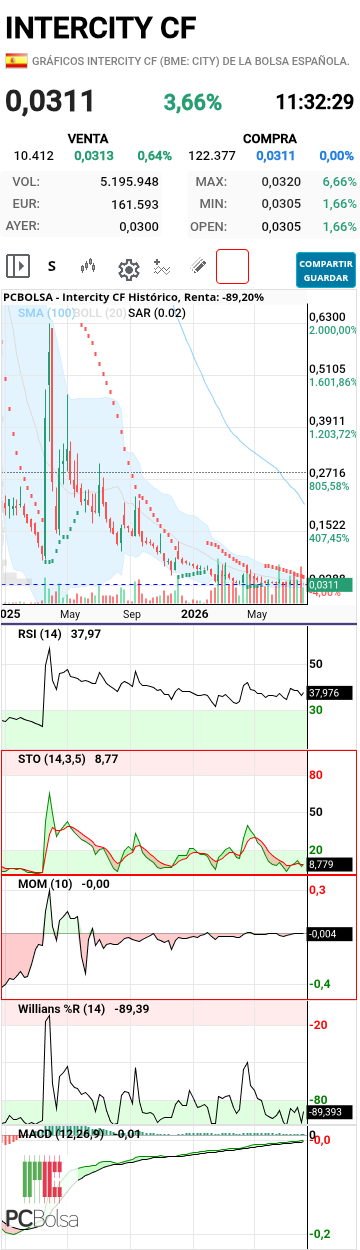Click the Spanish flag icon
The image size is (360, 1250).
pos(16,61)
